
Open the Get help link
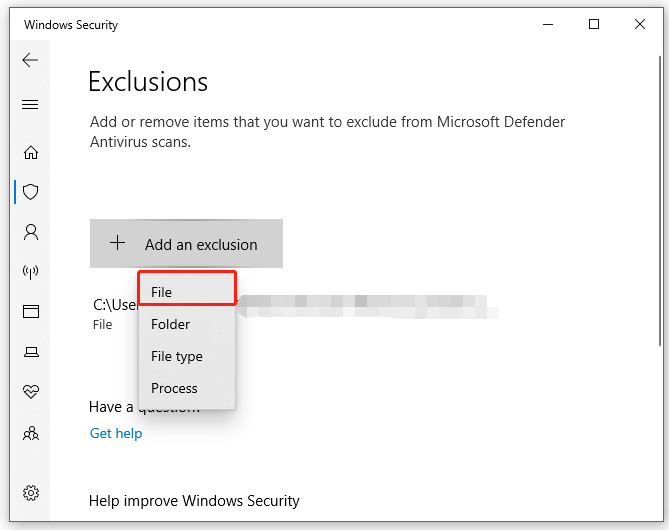point(116,433)
